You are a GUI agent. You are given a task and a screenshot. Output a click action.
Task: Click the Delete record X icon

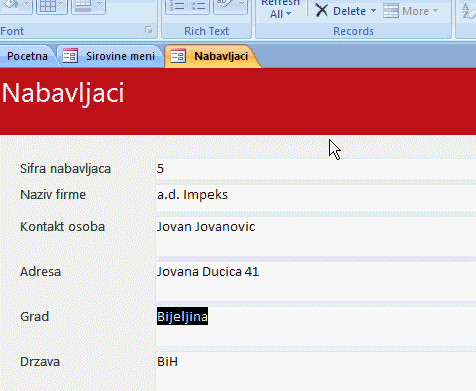322,10
